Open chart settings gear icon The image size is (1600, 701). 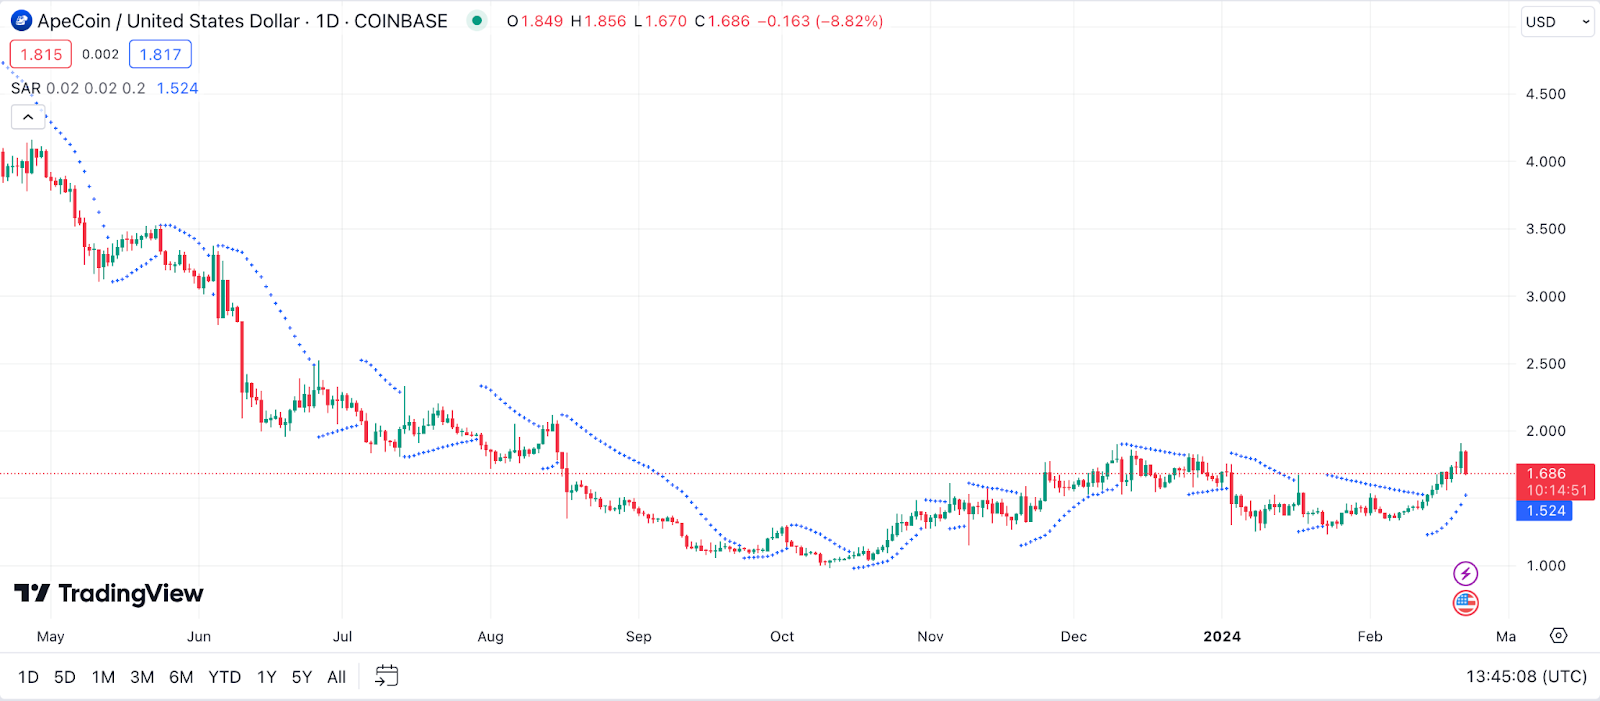click(x=1558, y=636)
